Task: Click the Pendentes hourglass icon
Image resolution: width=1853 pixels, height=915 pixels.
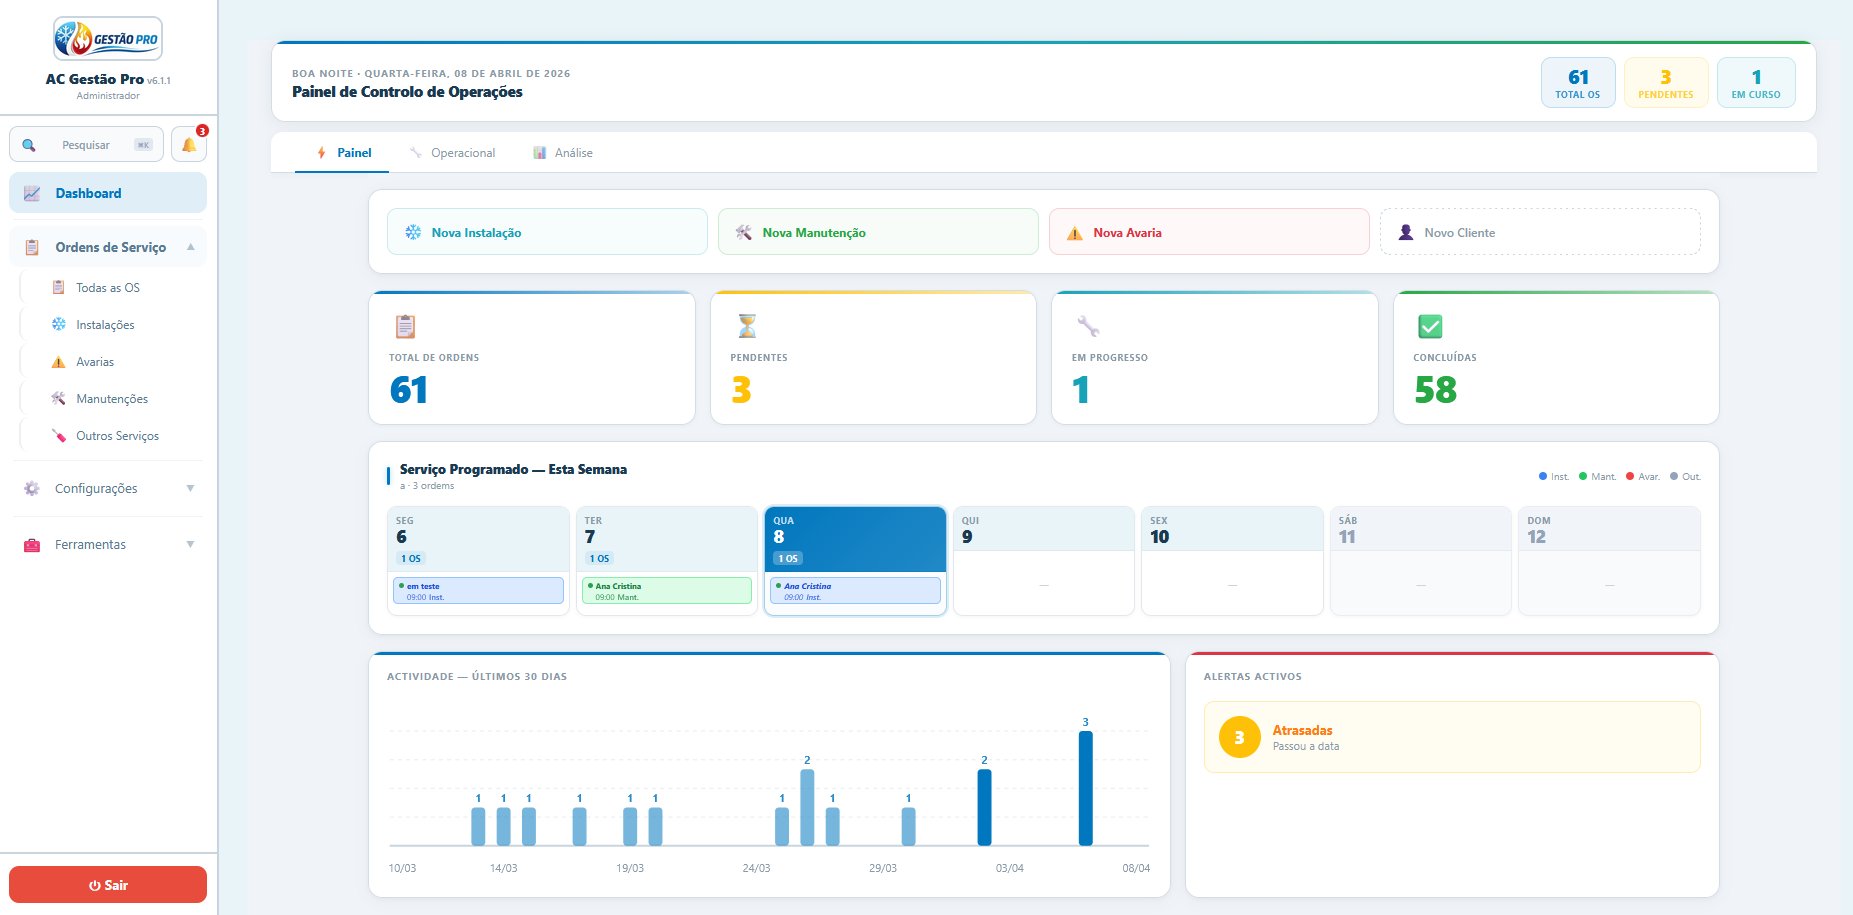Action: [x=747, y=326]
